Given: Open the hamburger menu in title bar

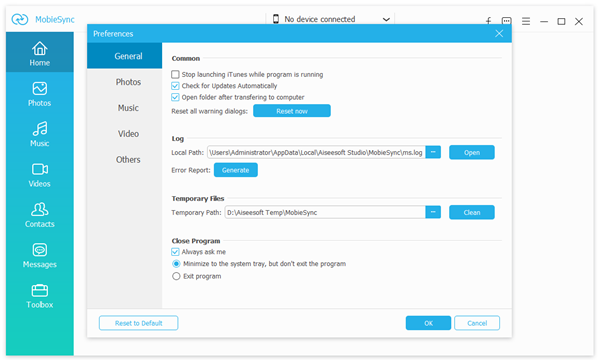Looking at the screenshot, I should point(526,21).
